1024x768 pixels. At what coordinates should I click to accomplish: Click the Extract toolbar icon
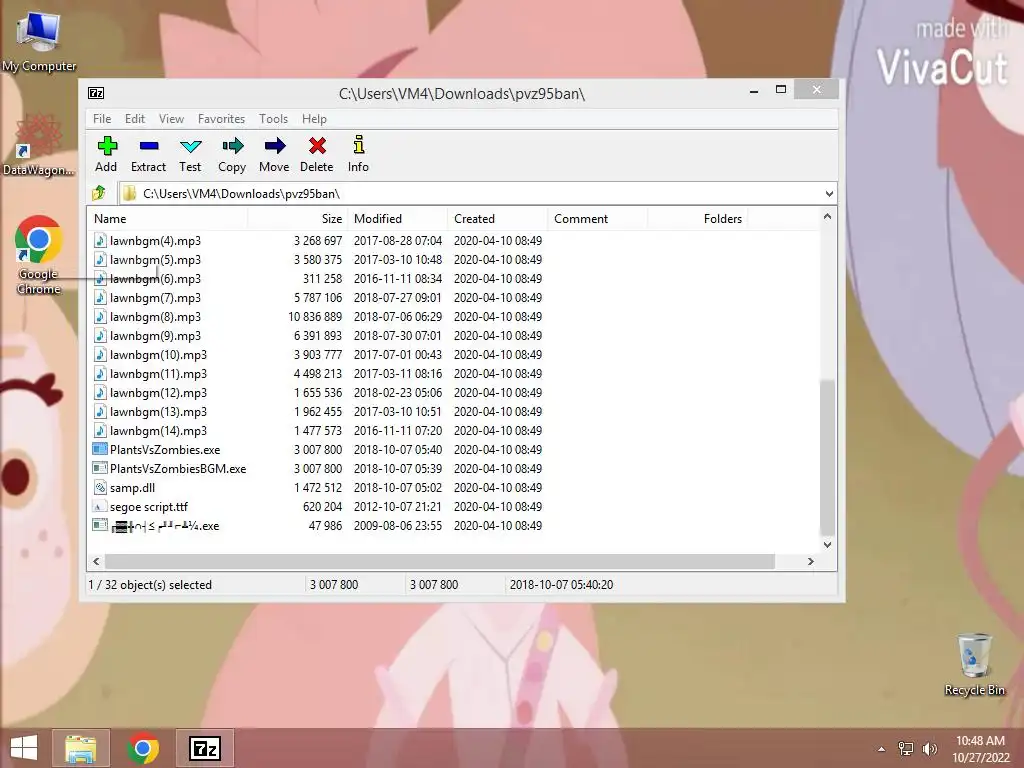pos(149,146)
